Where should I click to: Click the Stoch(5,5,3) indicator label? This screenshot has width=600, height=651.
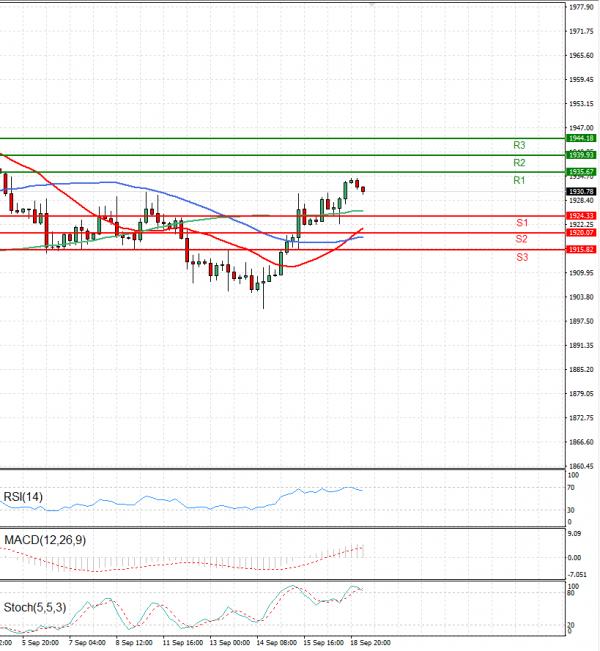point(36,606)
